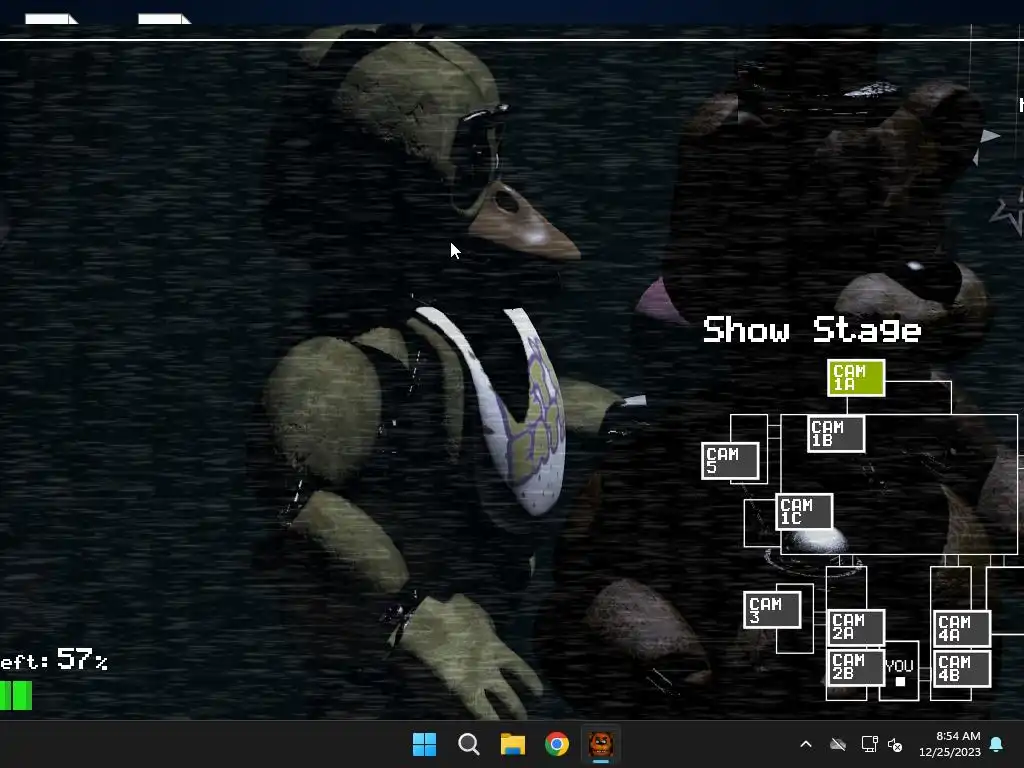Switch to camera CAM 4A

[962, 628]
